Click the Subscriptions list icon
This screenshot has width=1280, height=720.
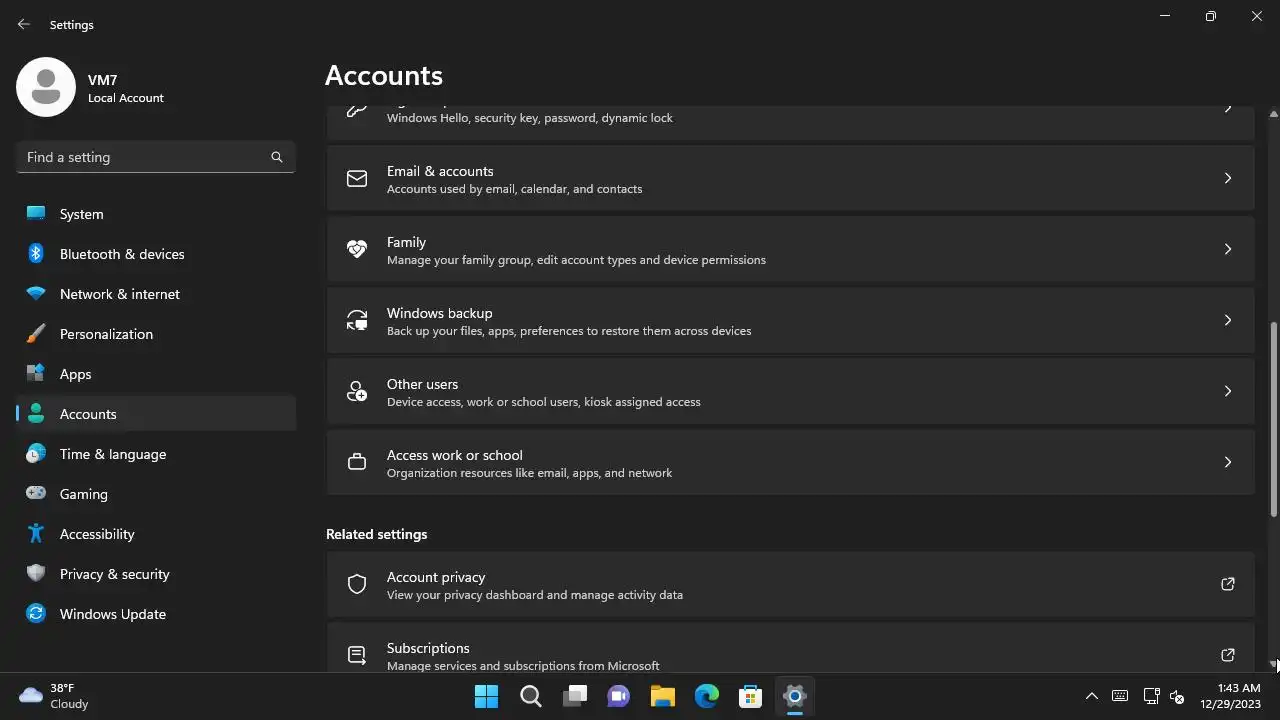[x=357, y=655]
